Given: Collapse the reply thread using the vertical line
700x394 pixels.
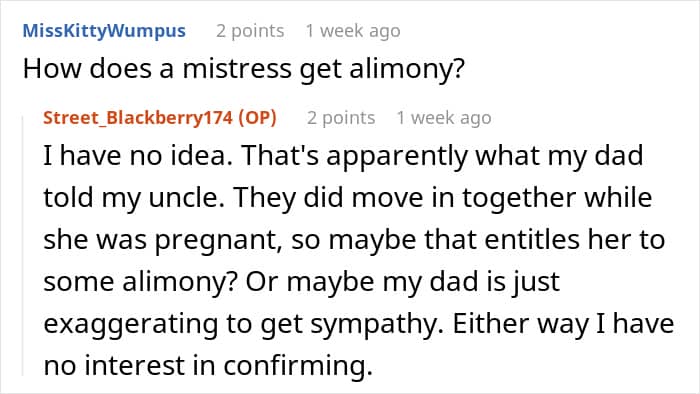Looking at the screenshot, I should pyautogui.click(x=23, y=245).
